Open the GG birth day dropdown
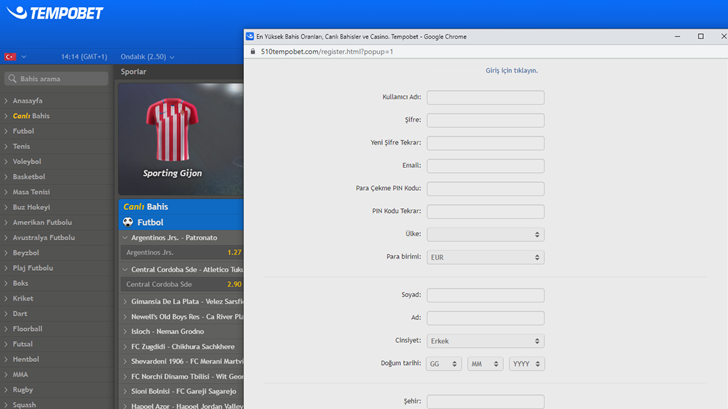The height and width of the screenshot is (409, 728). (x=444, y=364)
